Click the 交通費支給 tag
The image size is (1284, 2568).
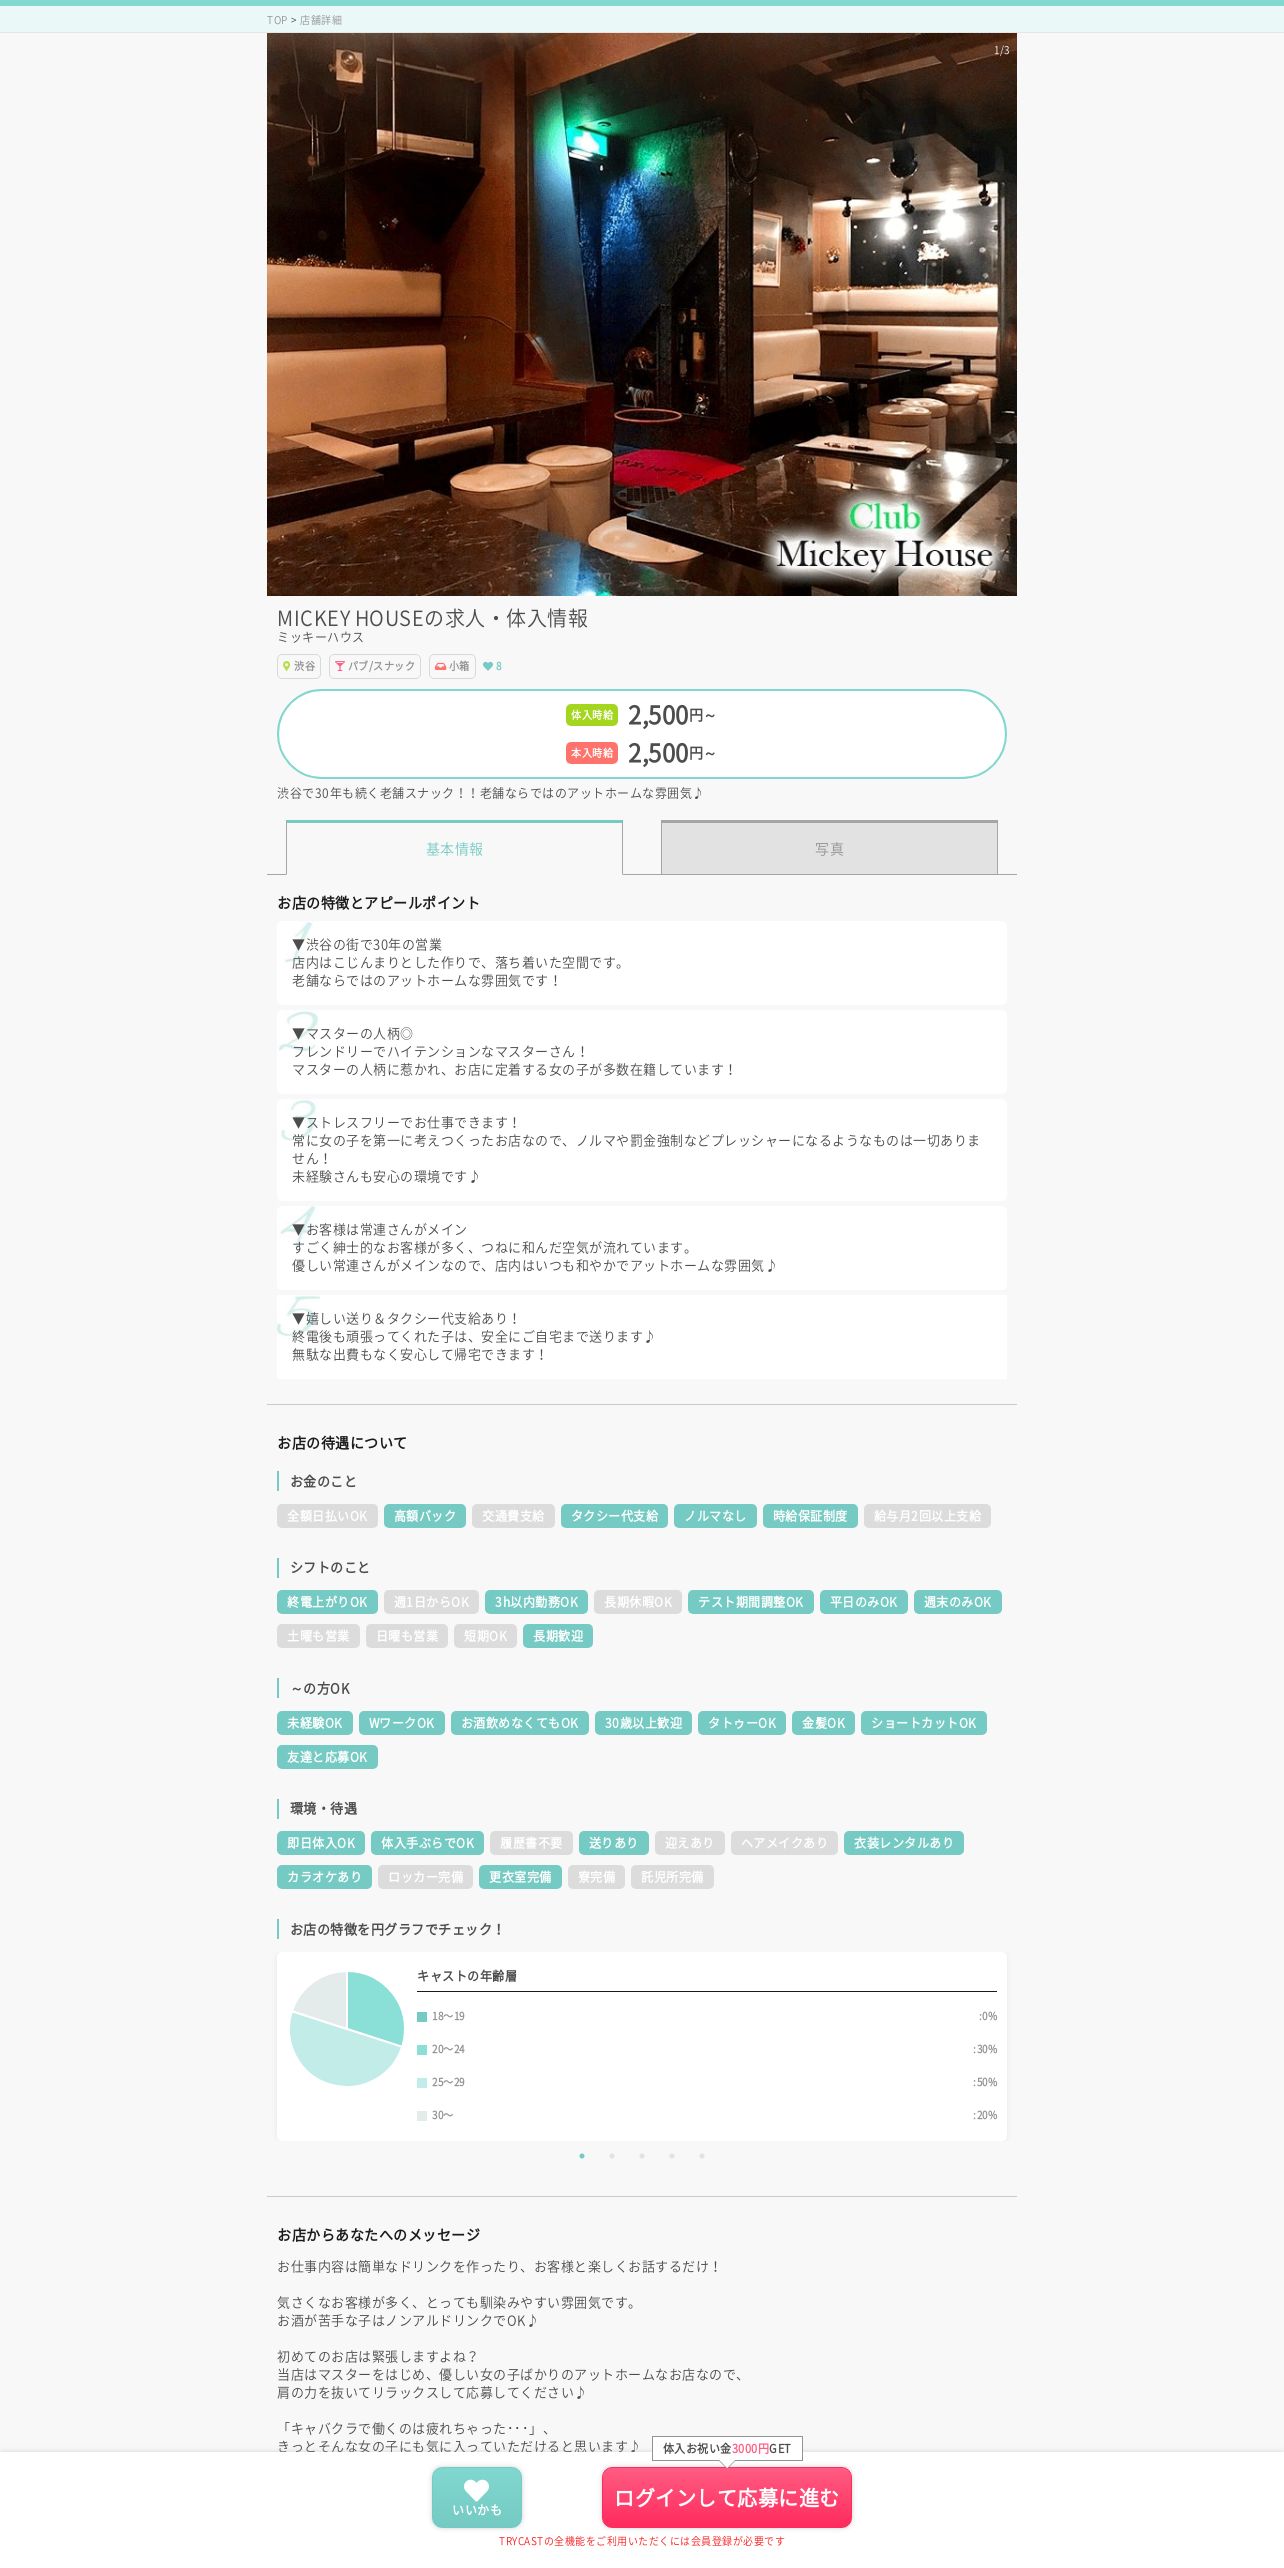[x=513, y=1516]
